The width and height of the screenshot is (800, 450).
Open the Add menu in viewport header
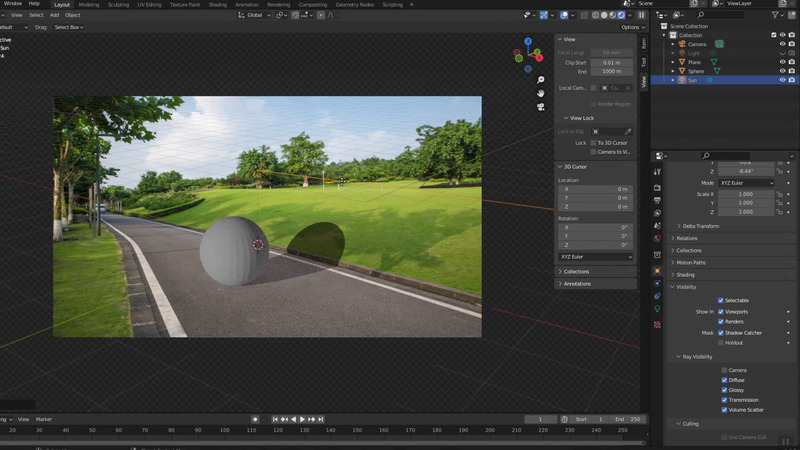click(x=54, y=15)
